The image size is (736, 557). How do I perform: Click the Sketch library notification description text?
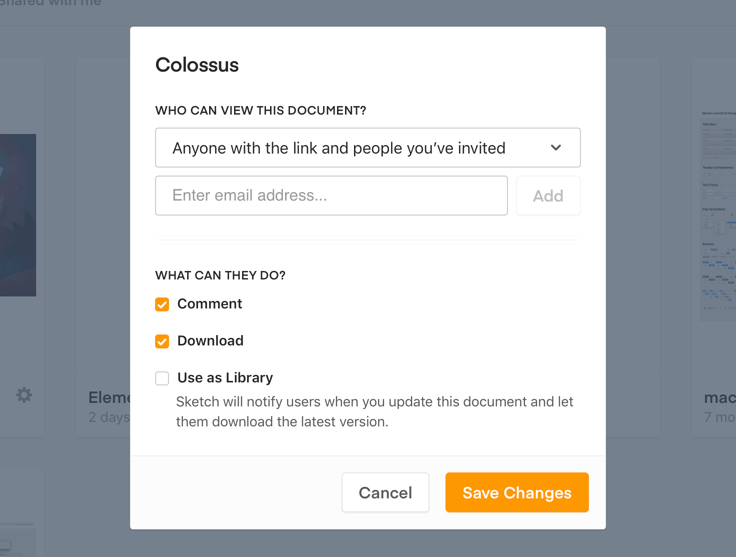tap(374, 411)
